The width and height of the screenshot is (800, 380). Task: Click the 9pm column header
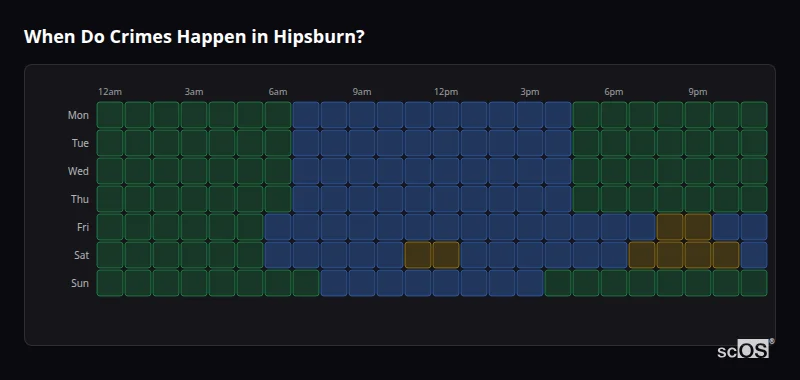tap(698, 92)
